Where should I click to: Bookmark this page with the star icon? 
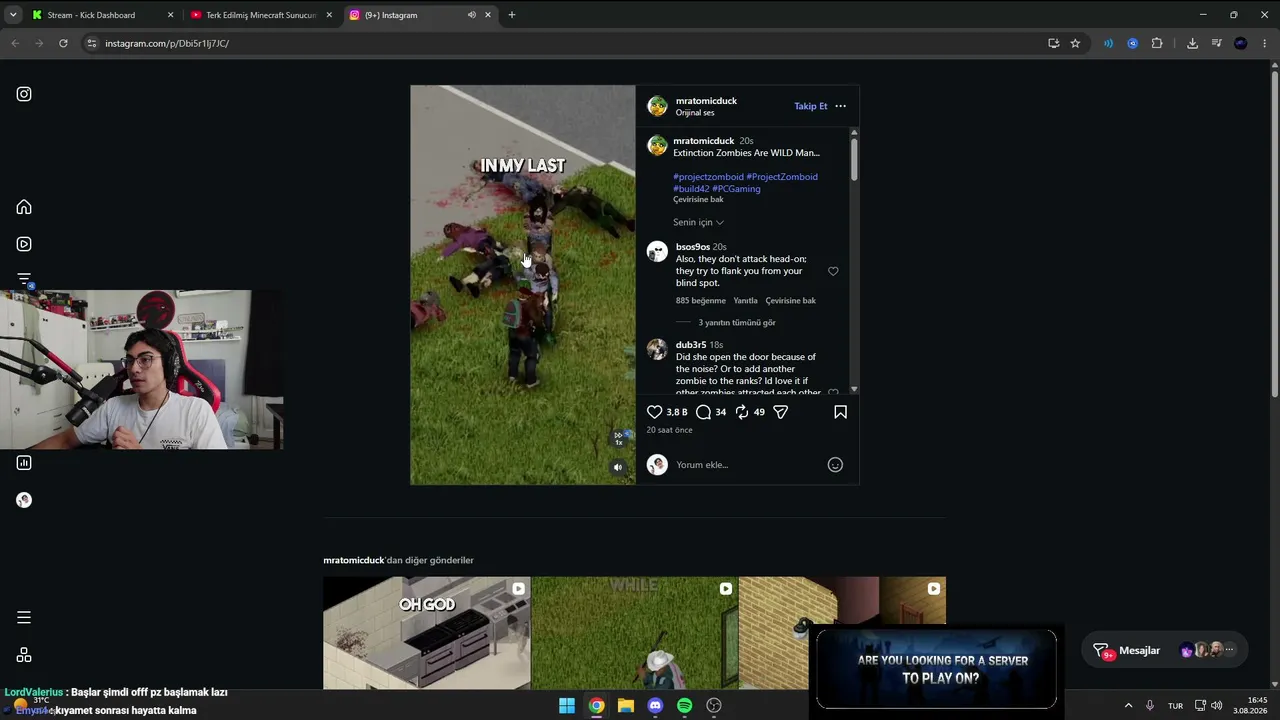coord(1075,43)
